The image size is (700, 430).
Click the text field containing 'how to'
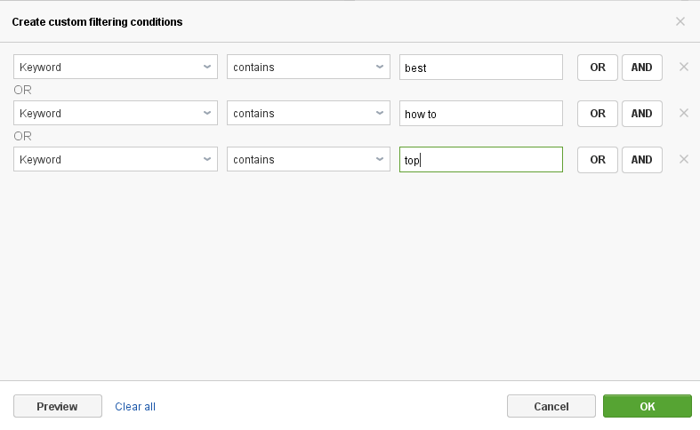(480, 113)
